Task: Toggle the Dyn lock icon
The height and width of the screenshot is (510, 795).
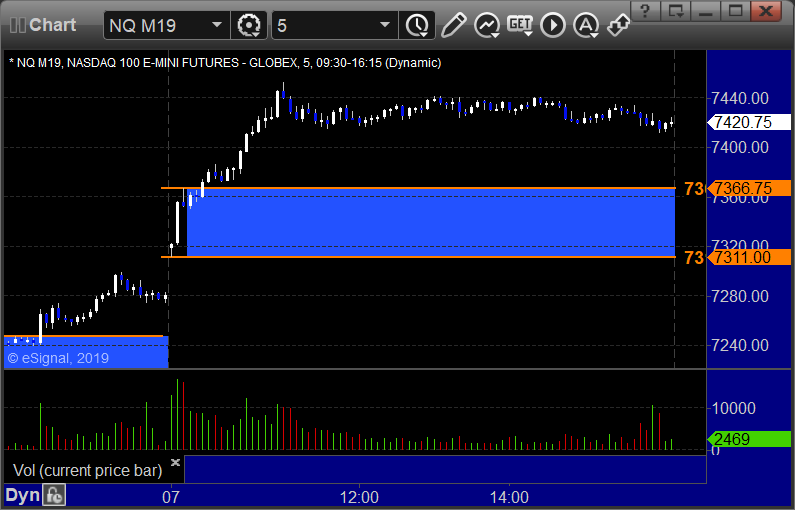Action: coord(54,495)
